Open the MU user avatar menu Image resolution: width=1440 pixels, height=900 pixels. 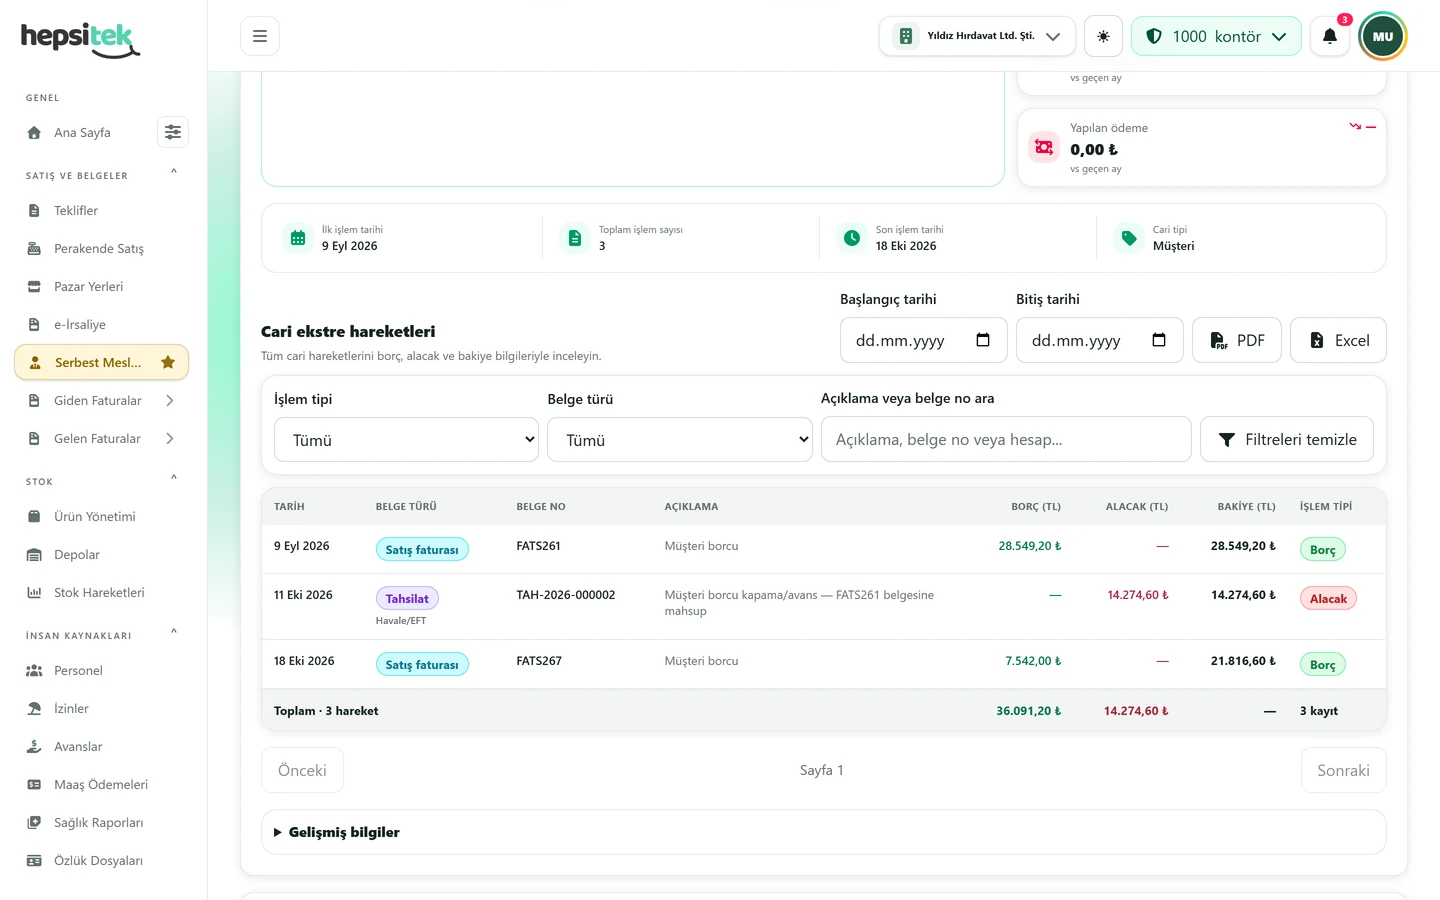pyautogui.click(x=1383, y=36)
